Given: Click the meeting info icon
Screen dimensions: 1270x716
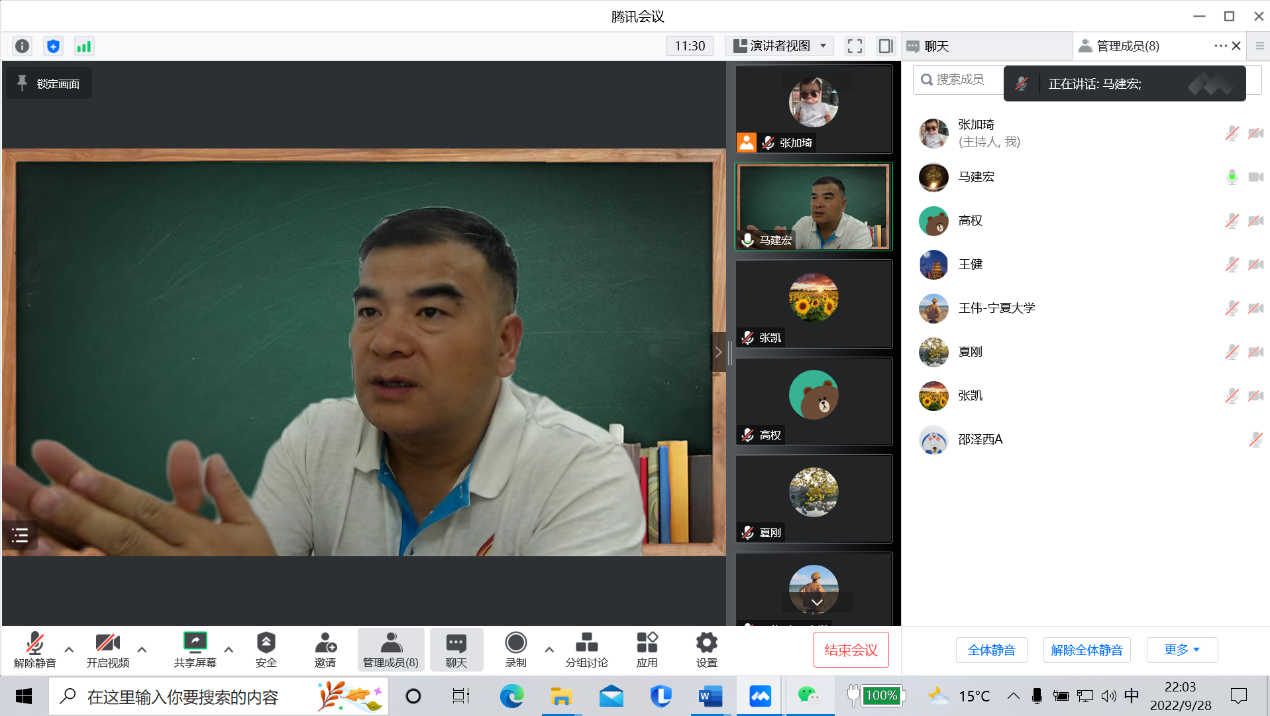Looking at the screenshot, I should 22,46.
